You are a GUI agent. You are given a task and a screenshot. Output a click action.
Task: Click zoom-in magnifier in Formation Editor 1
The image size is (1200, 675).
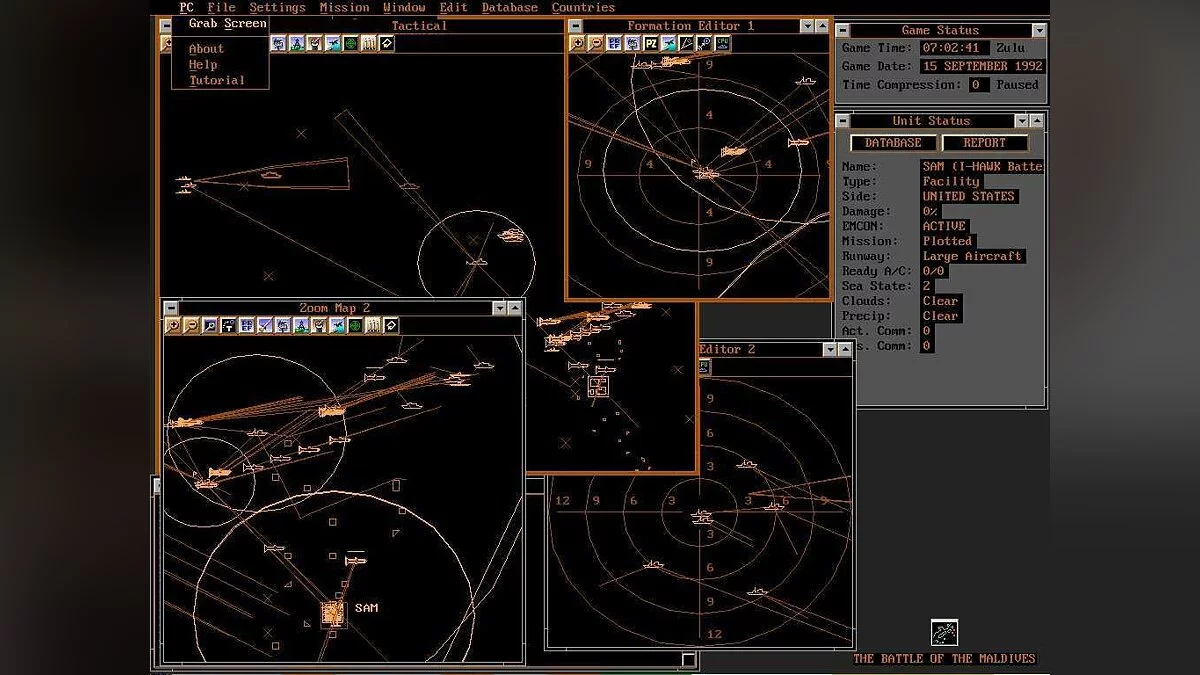click(x=577, y=44)
